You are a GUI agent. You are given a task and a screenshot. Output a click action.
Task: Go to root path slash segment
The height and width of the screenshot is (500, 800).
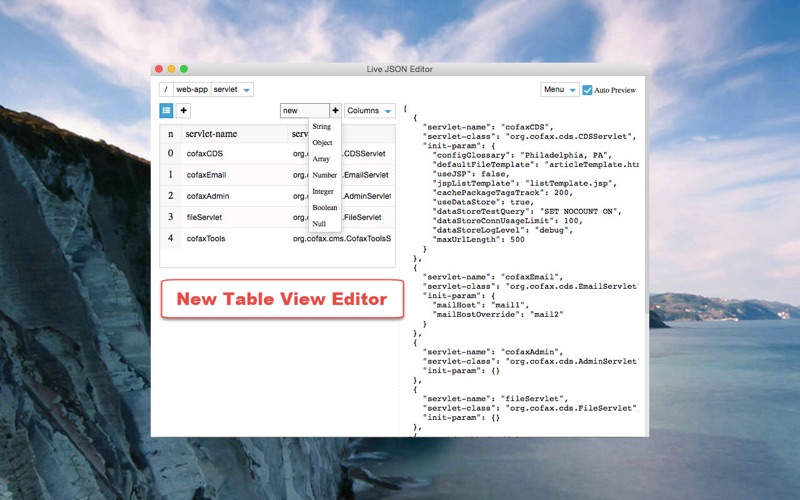point(166,89)
